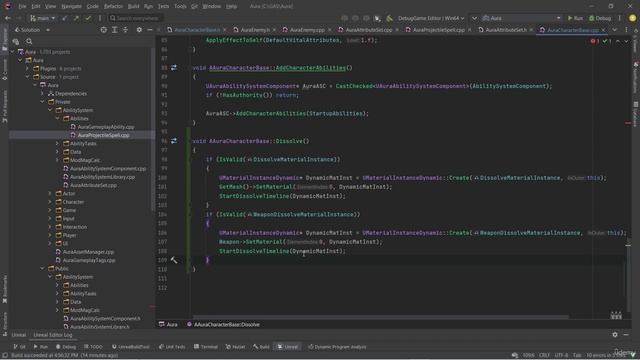Screen dimensions: 640x360
Task: Toggle the bottom Run tool window button
Action: click(x=40, y=347)
